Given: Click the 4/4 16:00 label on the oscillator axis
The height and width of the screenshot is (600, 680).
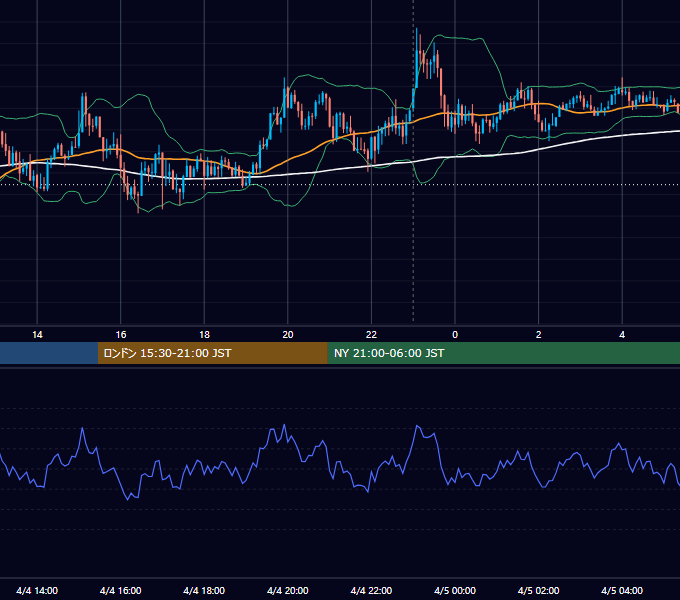Looking at the screenshot, I should [x=121, y=590].
